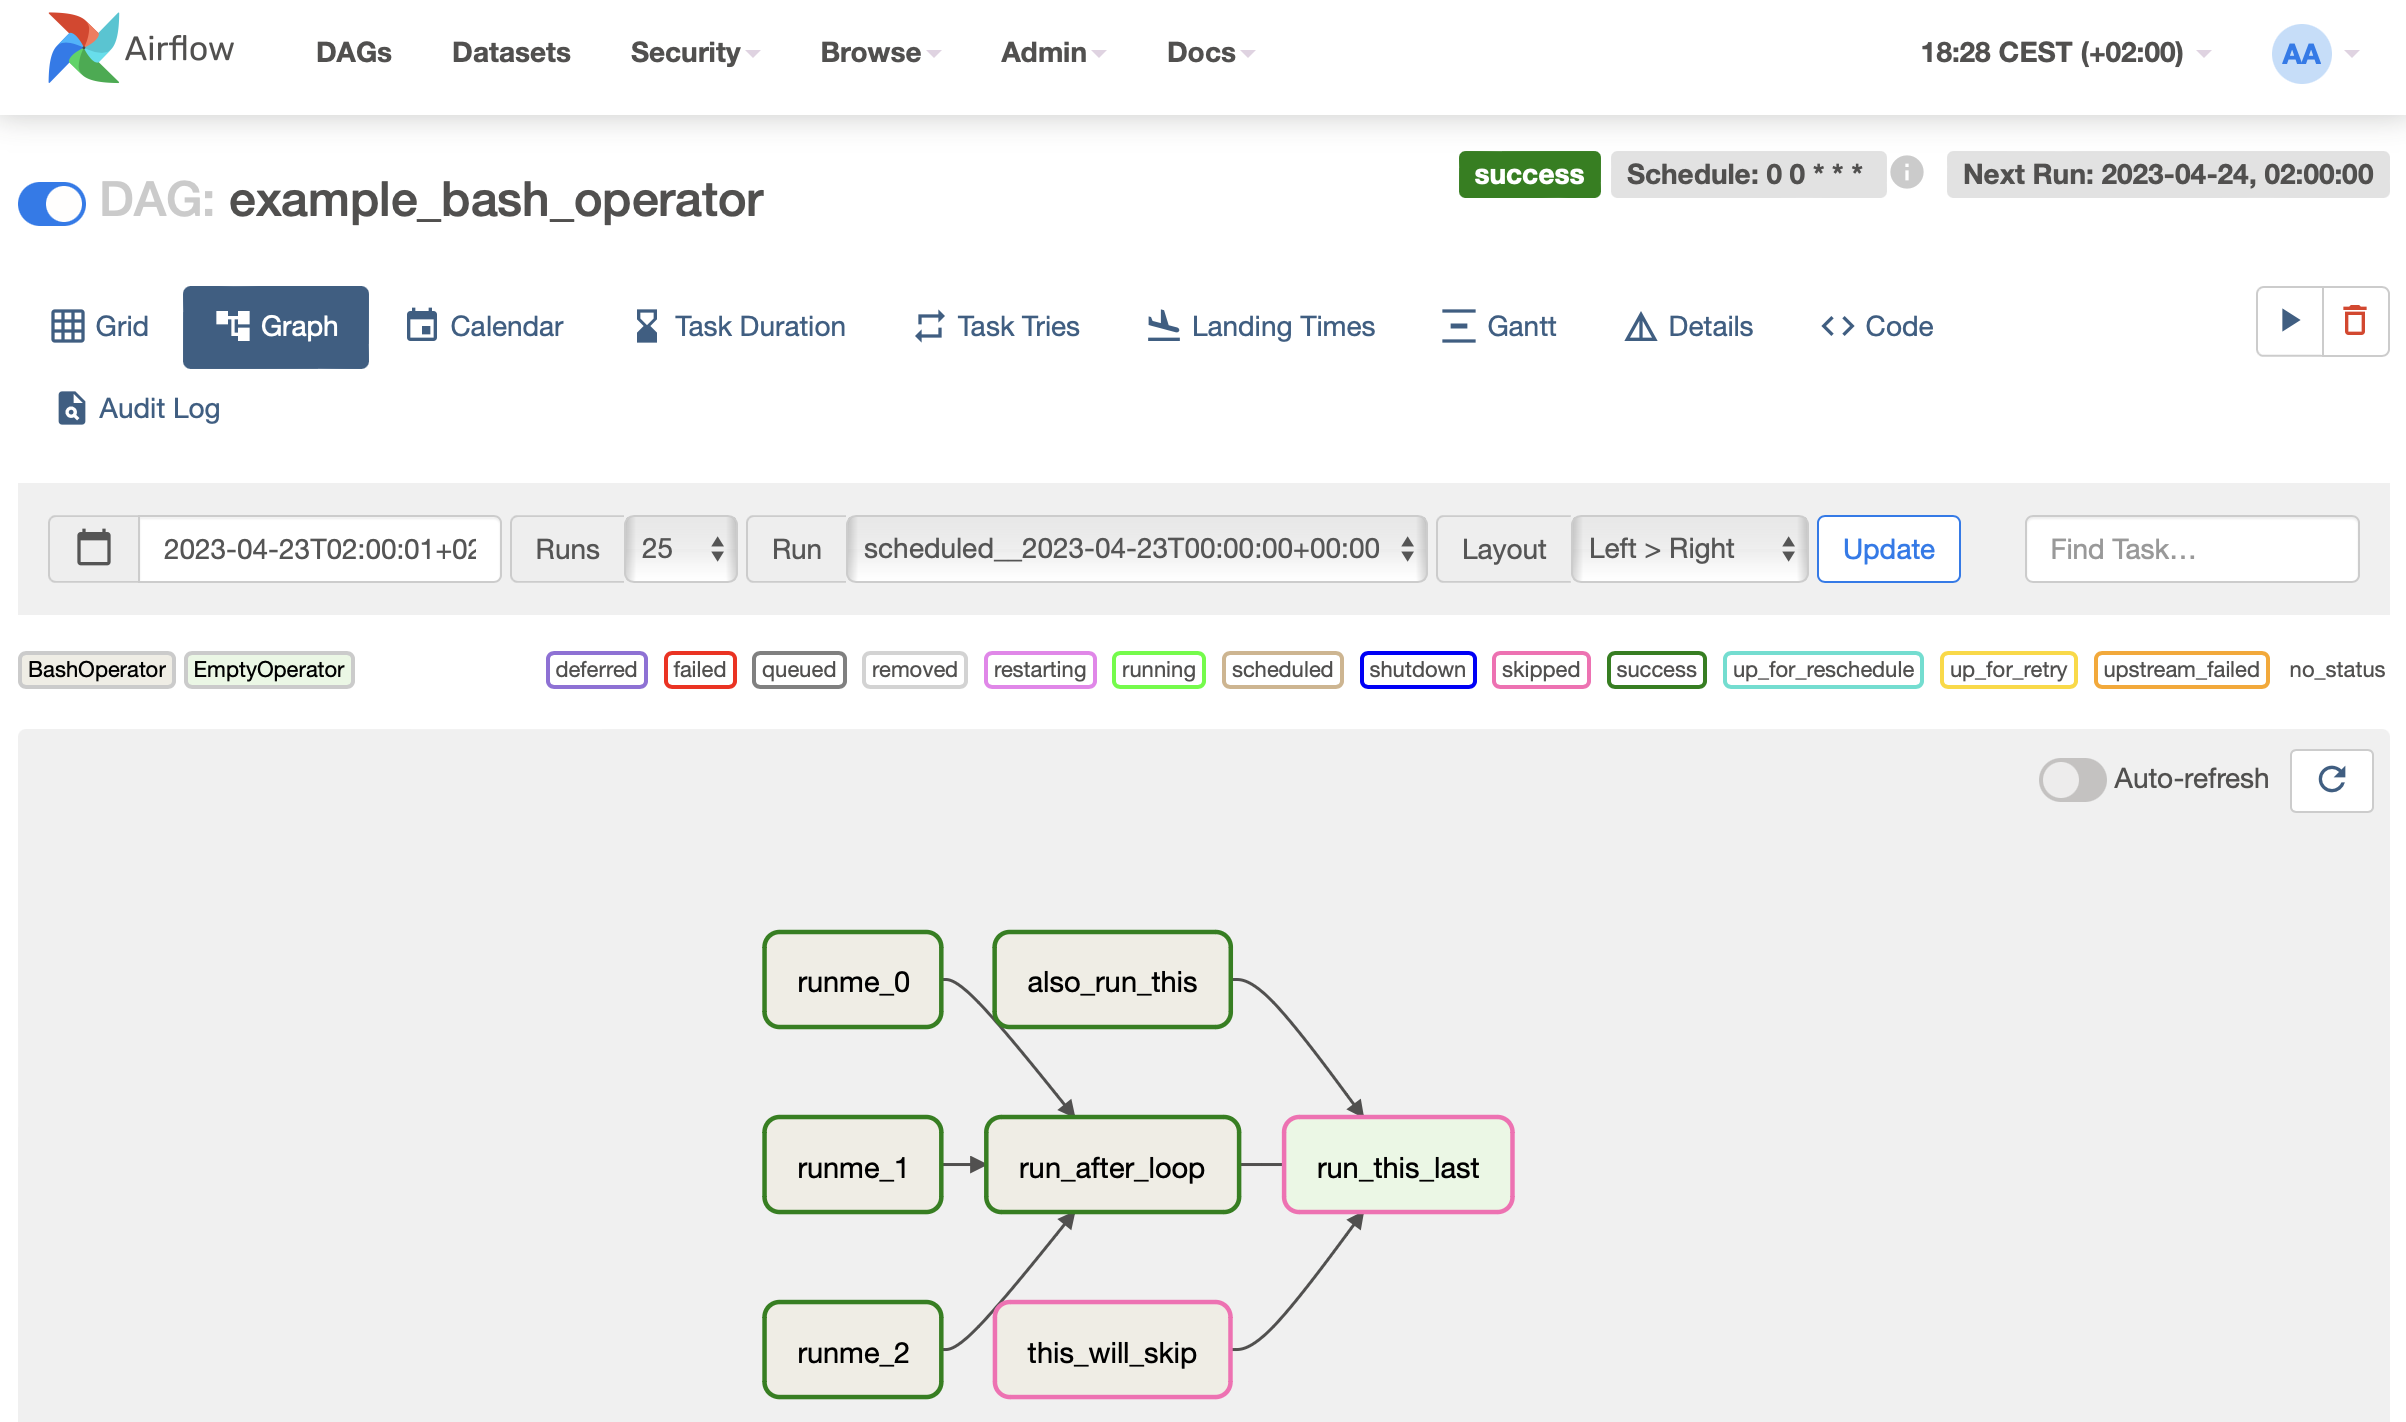Open the calendar date picker icon
Viewport: 2406px width, 1422px height.
(x=94, y=548)
